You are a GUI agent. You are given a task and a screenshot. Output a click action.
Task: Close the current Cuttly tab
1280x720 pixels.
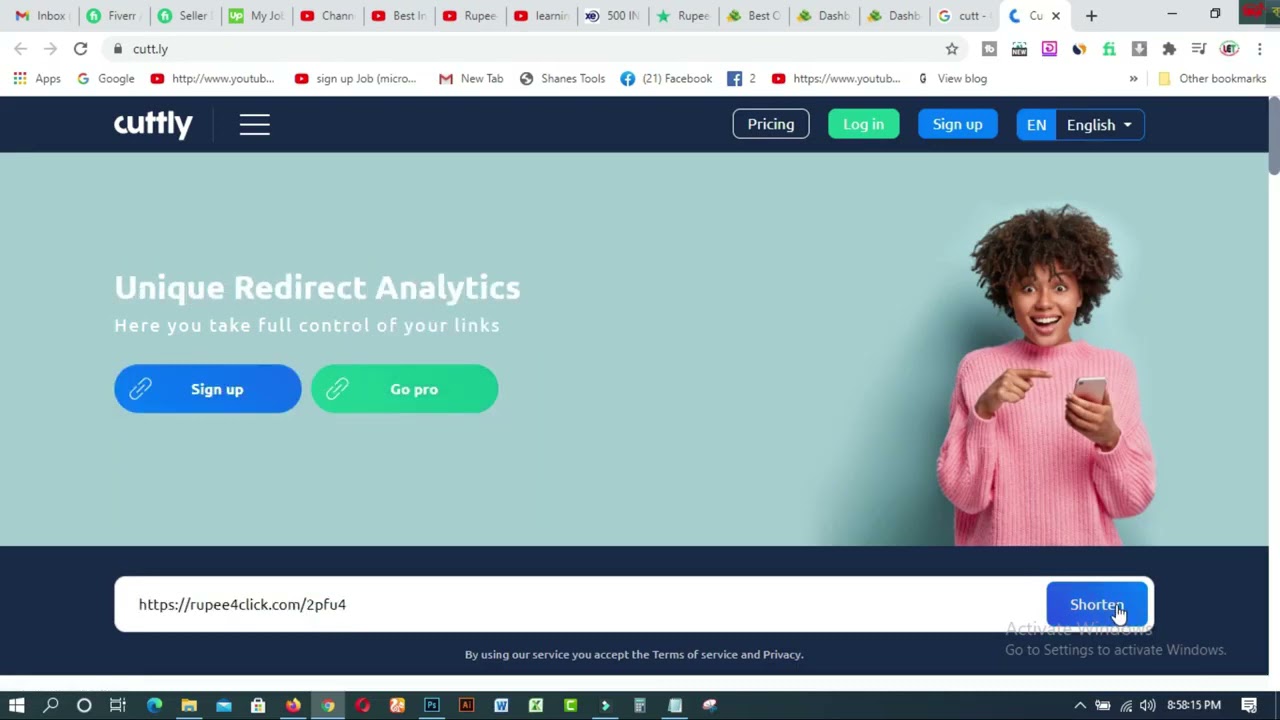pos(1055,16)
